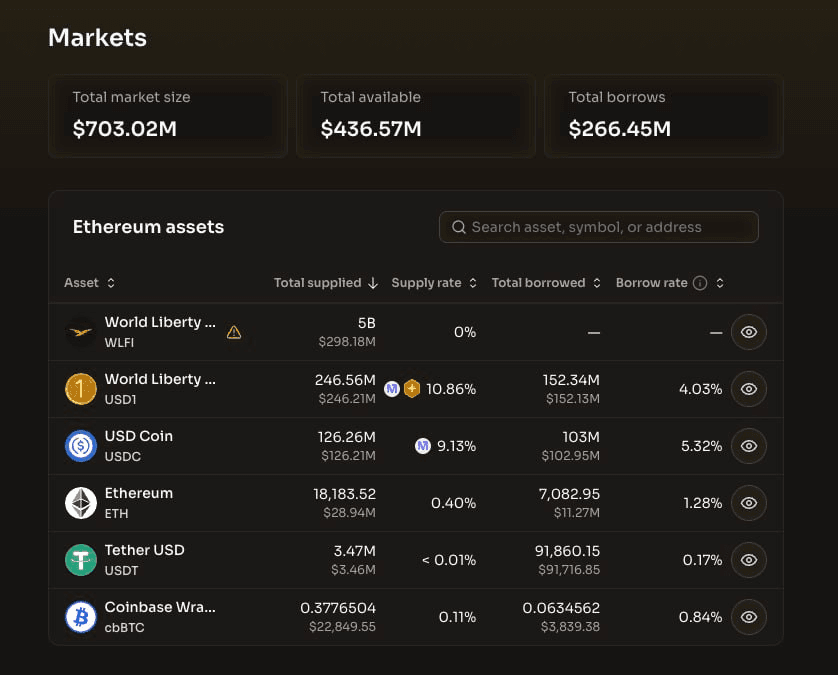Click the 10.86% supply rate value
The width and height of the screenshot is (838, 675).
451,389
